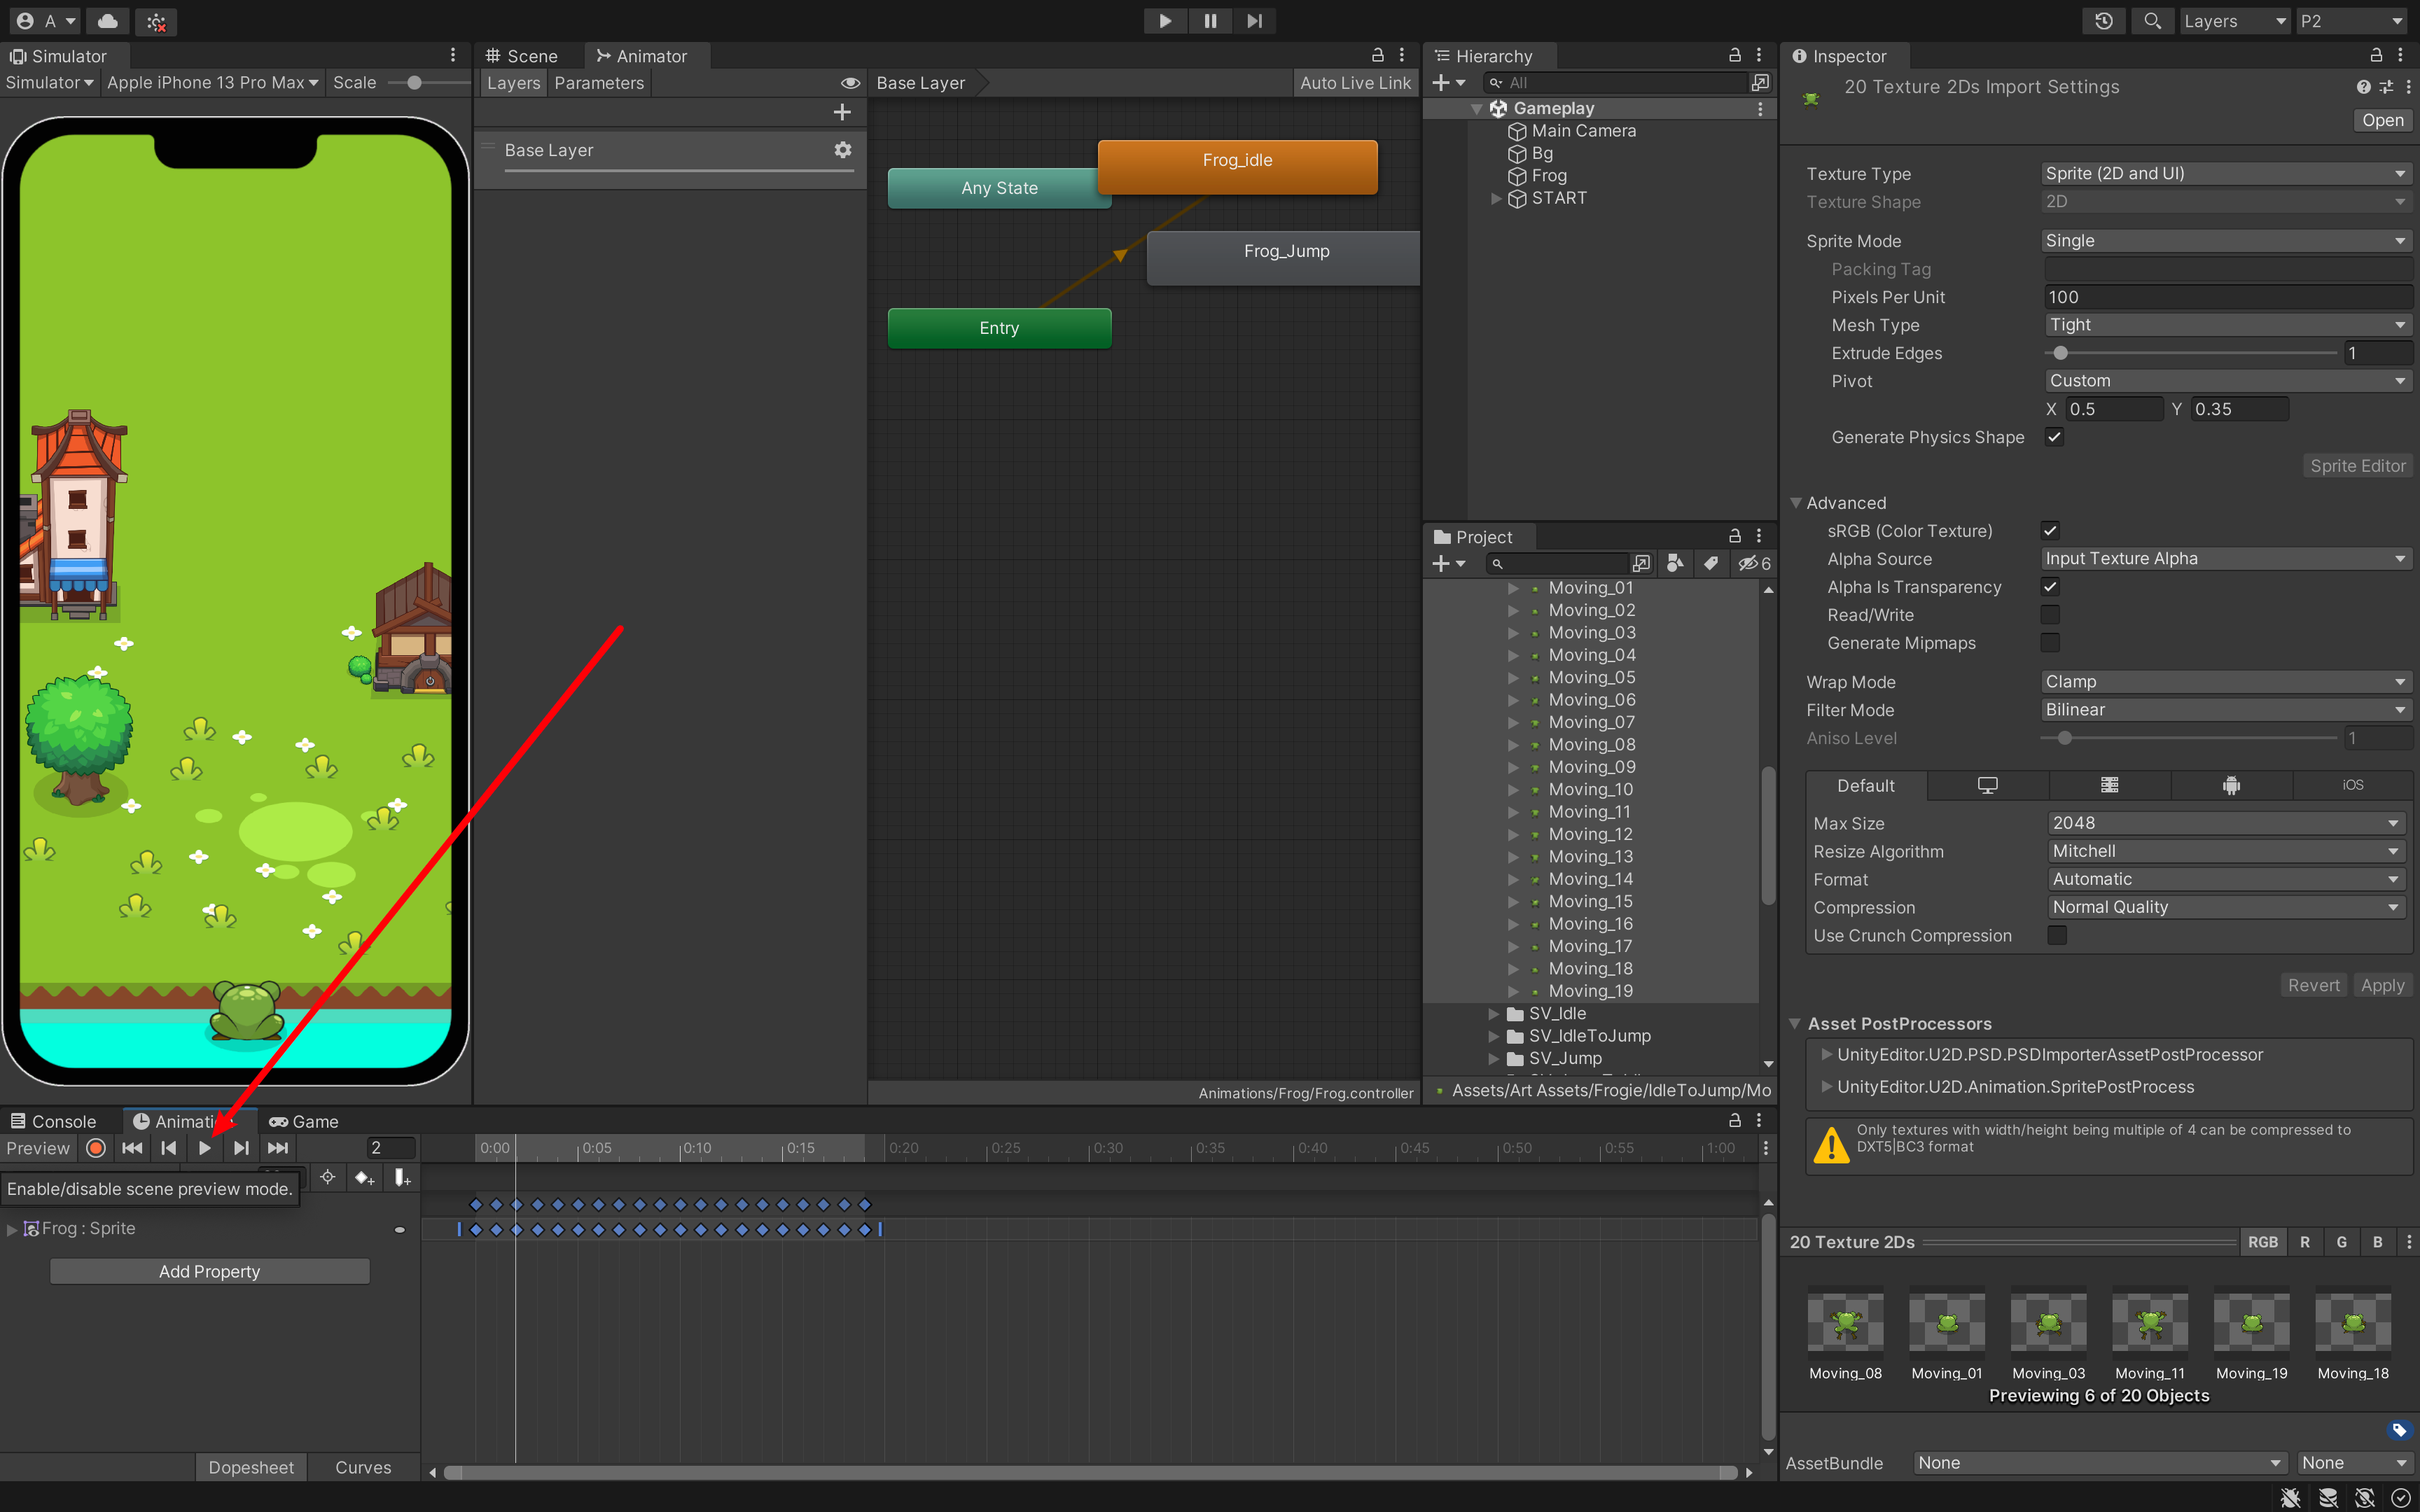The height and width of the screenshot is (1512, 2420).
Task: Open Filter Mode dropdown
Action: (2226, 710)
